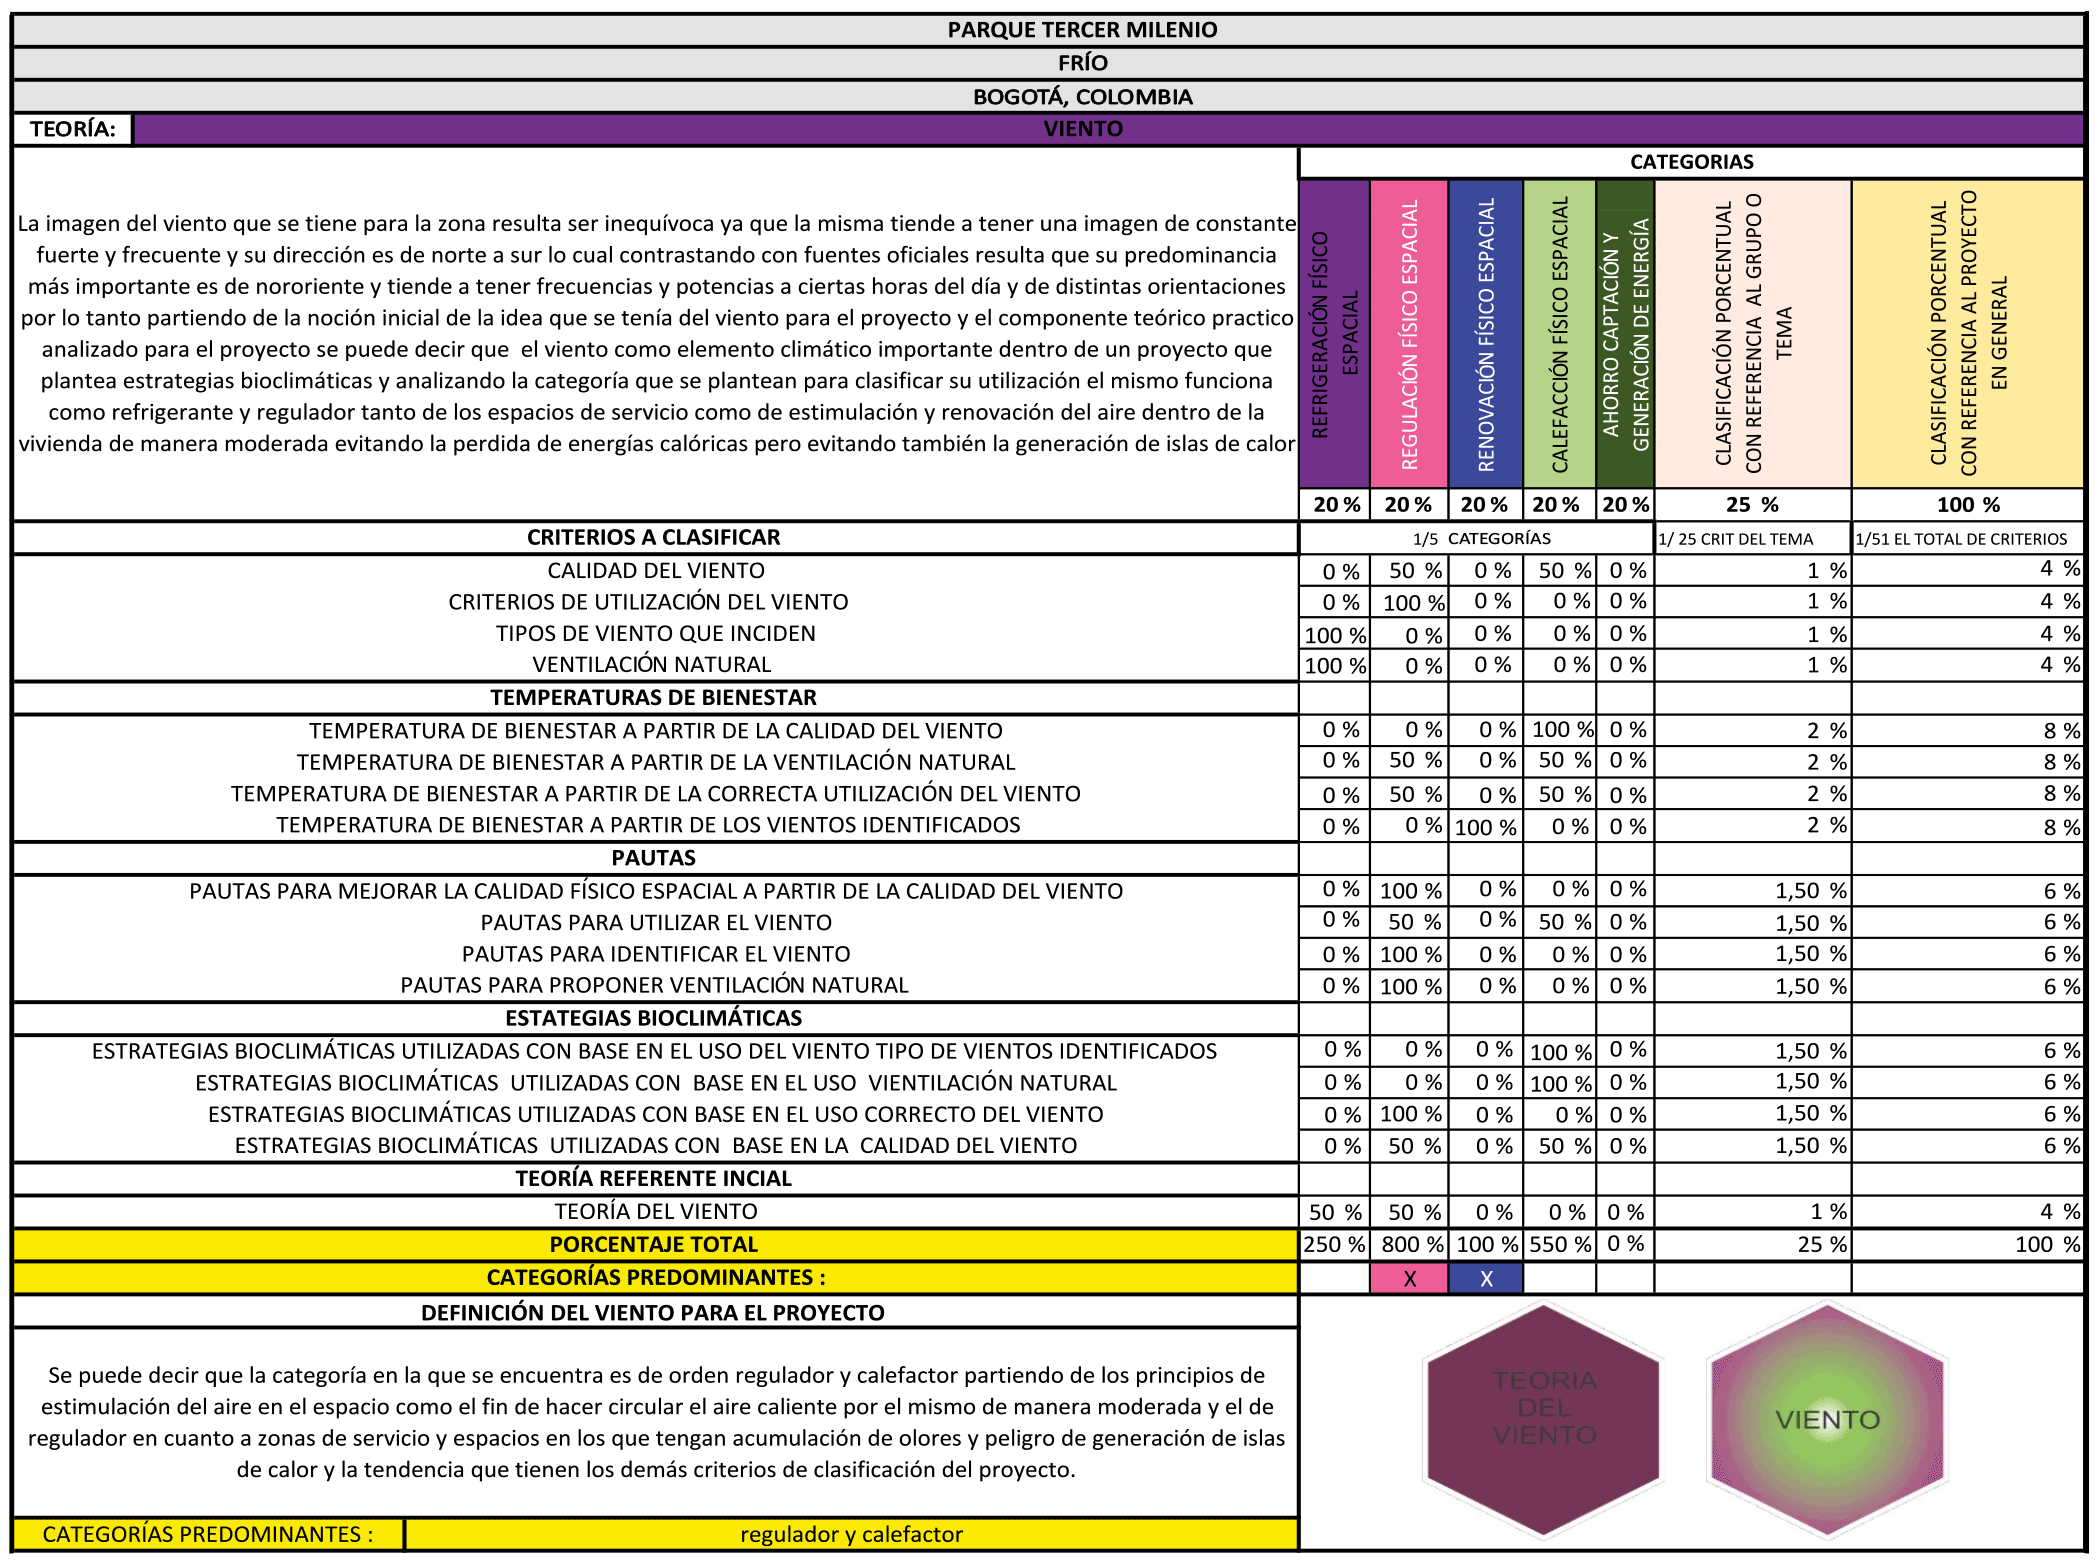Select PAUTAS PARA IDENTIFICAR EL VIENTO row

click(655, 954)
